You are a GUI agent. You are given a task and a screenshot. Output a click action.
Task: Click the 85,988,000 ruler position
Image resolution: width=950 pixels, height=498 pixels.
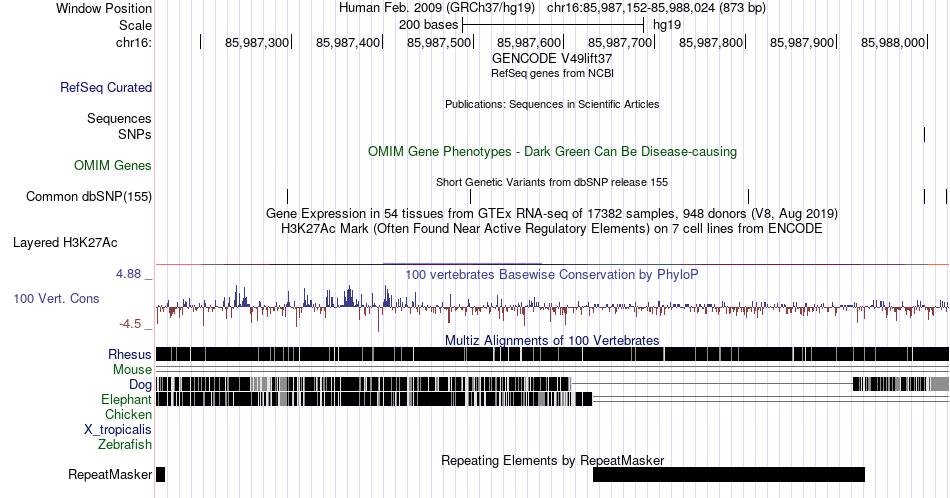click(892, 42)
